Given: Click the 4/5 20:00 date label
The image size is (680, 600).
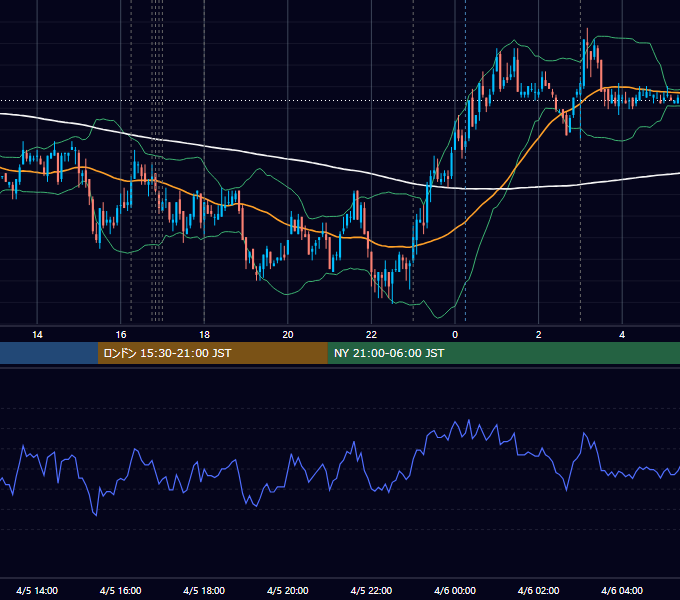Looking at the screenshot, I should [x=288, y=590].
